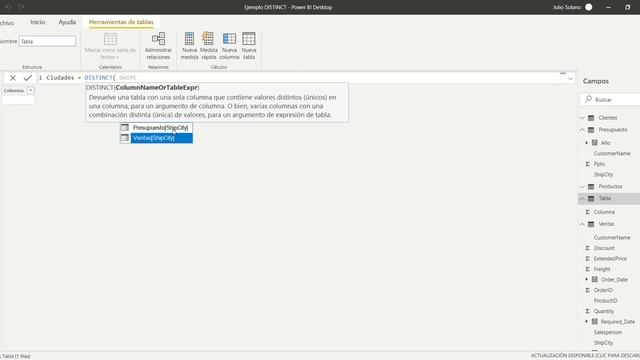This screenshot has height=360, width=640.
Task: Click the Order_Date hierarchy icon
Action: pos(595,279)
